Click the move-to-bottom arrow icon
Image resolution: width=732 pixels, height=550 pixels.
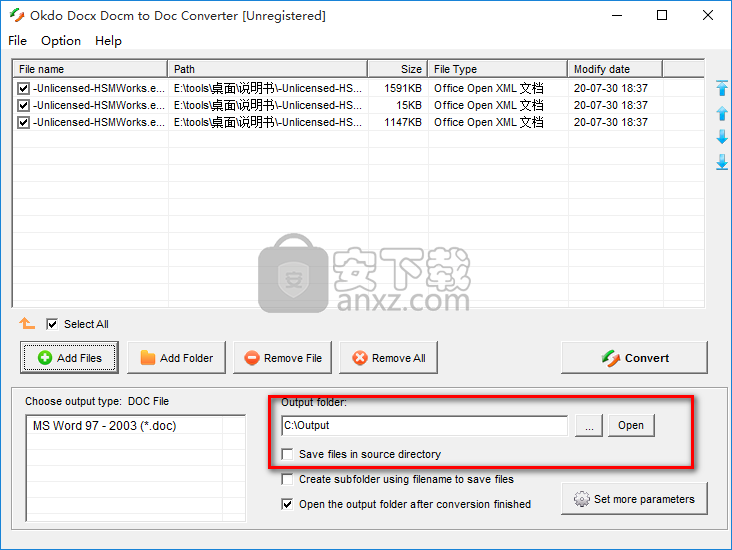[722, 162]
